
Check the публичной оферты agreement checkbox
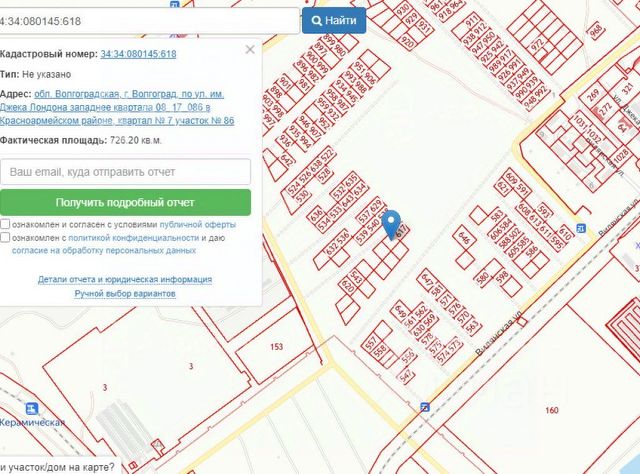click(x=5, y=224)
